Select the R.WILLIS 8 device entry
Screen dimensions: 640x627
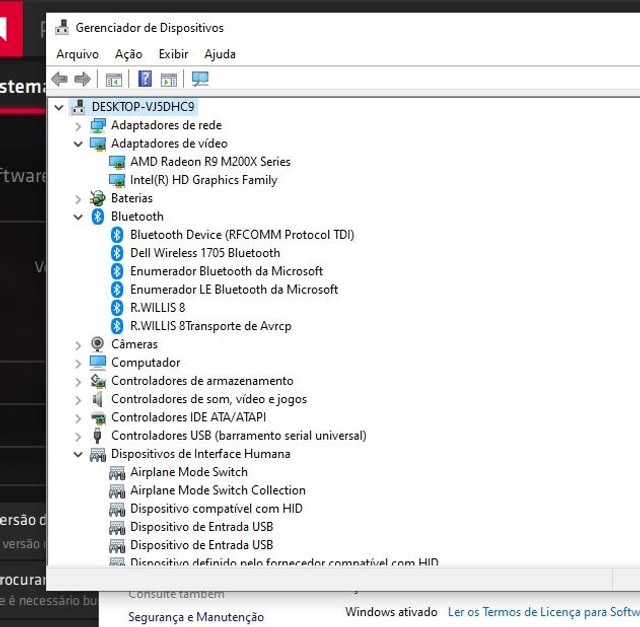158,308
